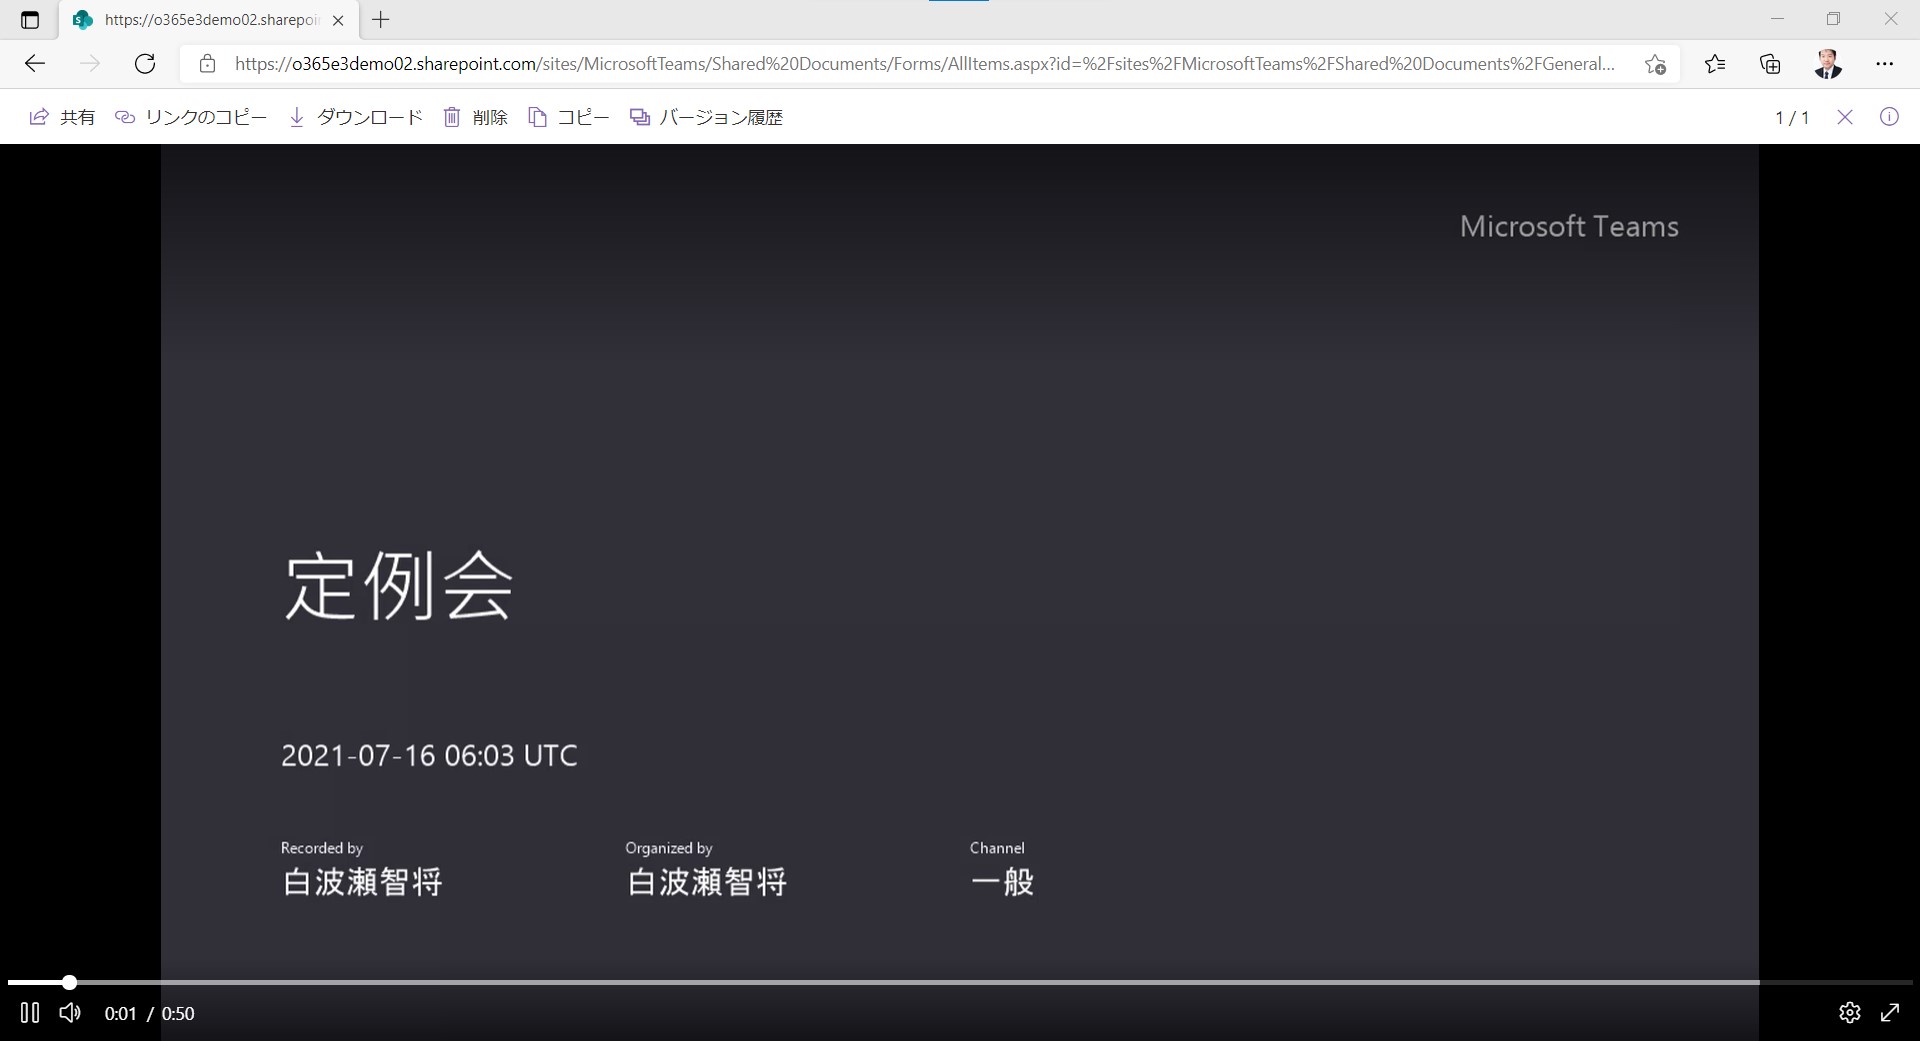
Task: Click the address bar URL
Action: click(924, 64)
